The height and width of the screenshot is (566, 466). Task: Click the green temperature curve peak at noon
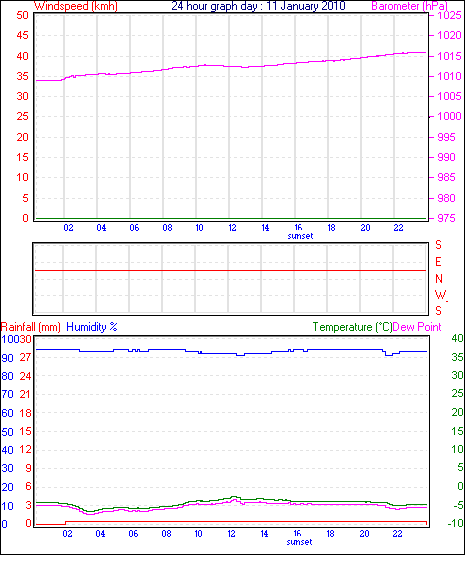pyautogui.click(x=234, y=497)
